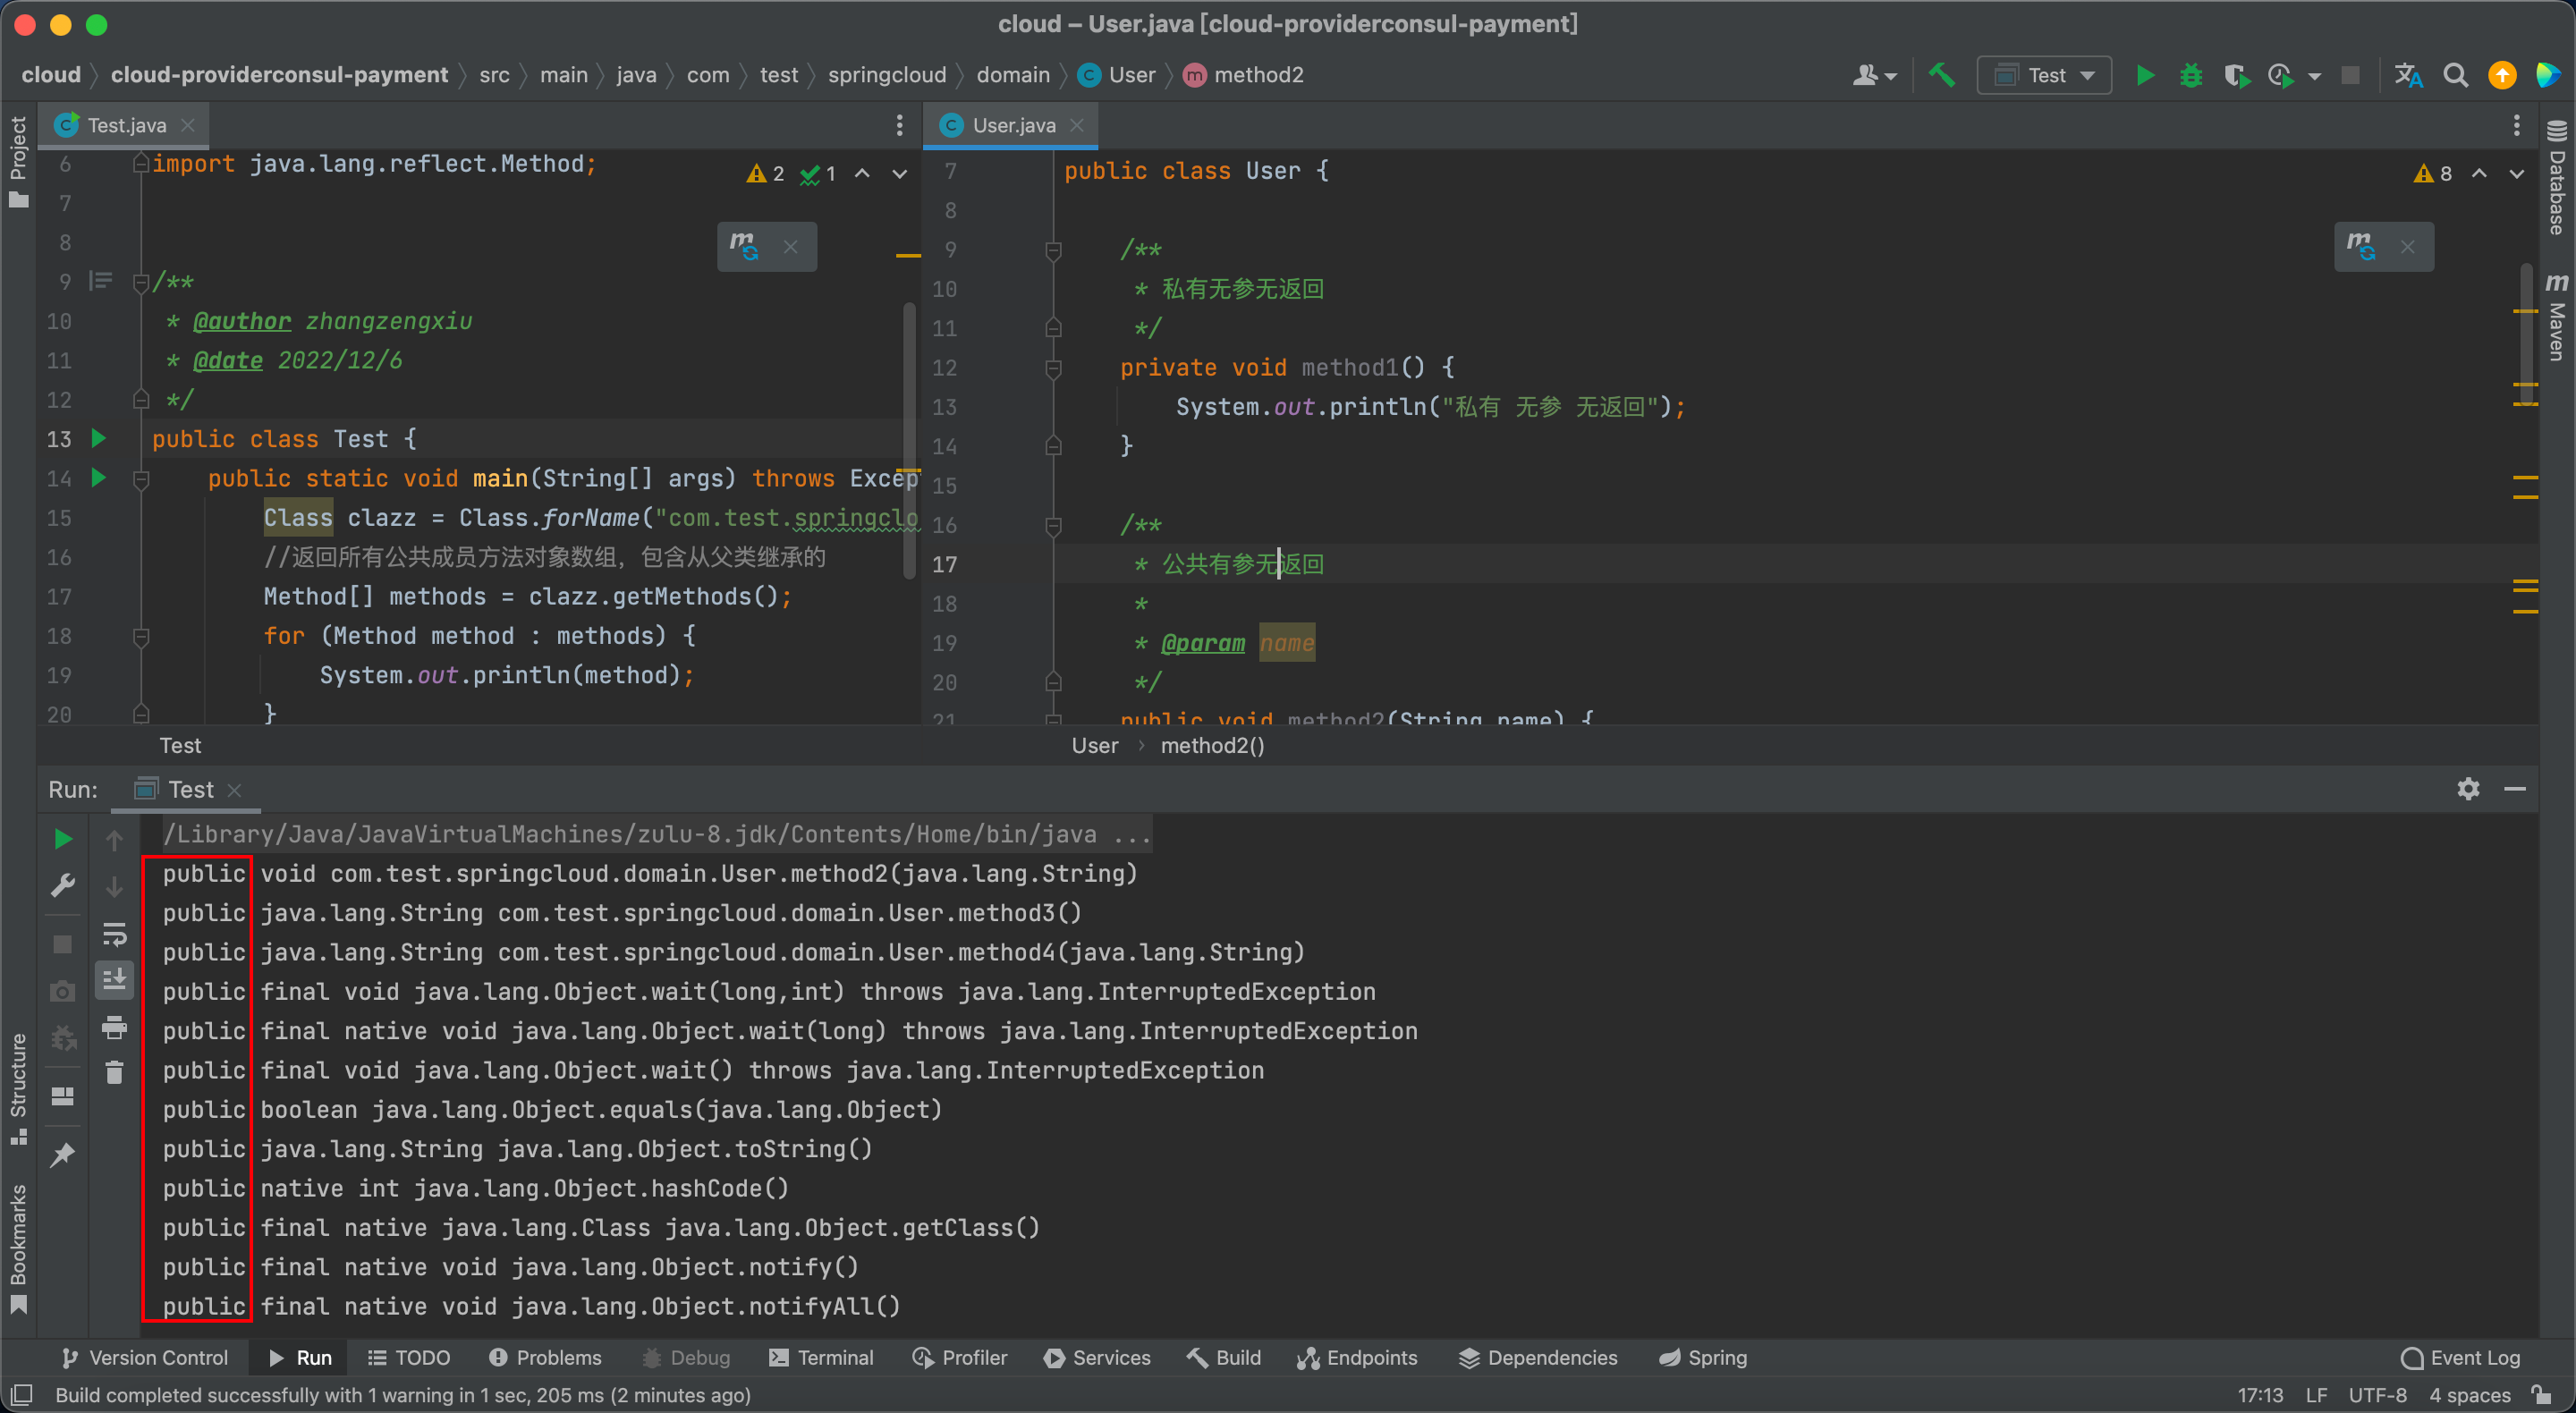Screen dimensions: 2576x1413
Task: Open the Event Log
Action: click(2460, 1357)
